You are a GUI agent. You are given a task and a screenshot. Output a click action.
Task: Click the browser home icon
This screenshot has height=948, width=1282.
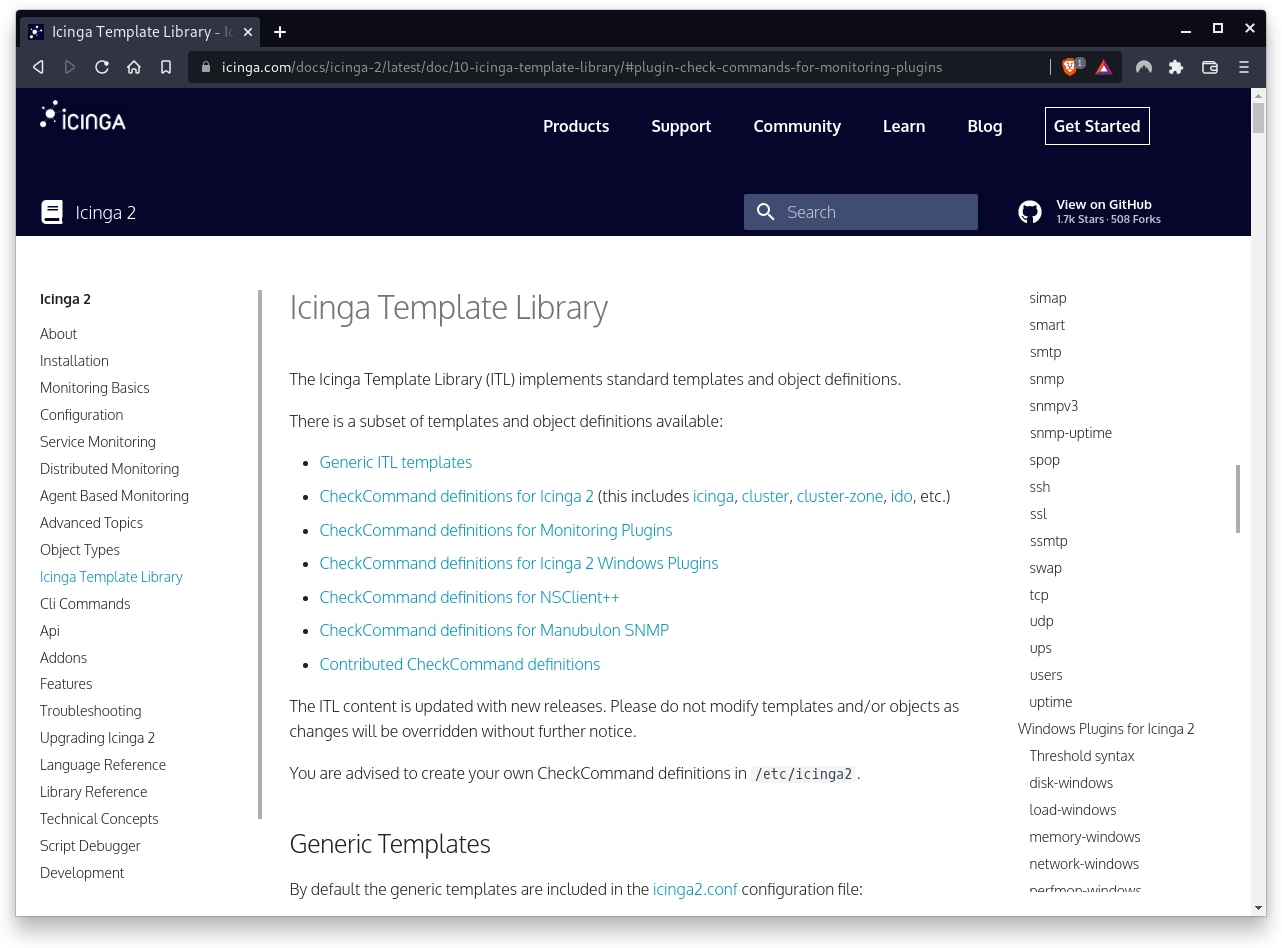[134, 67]
